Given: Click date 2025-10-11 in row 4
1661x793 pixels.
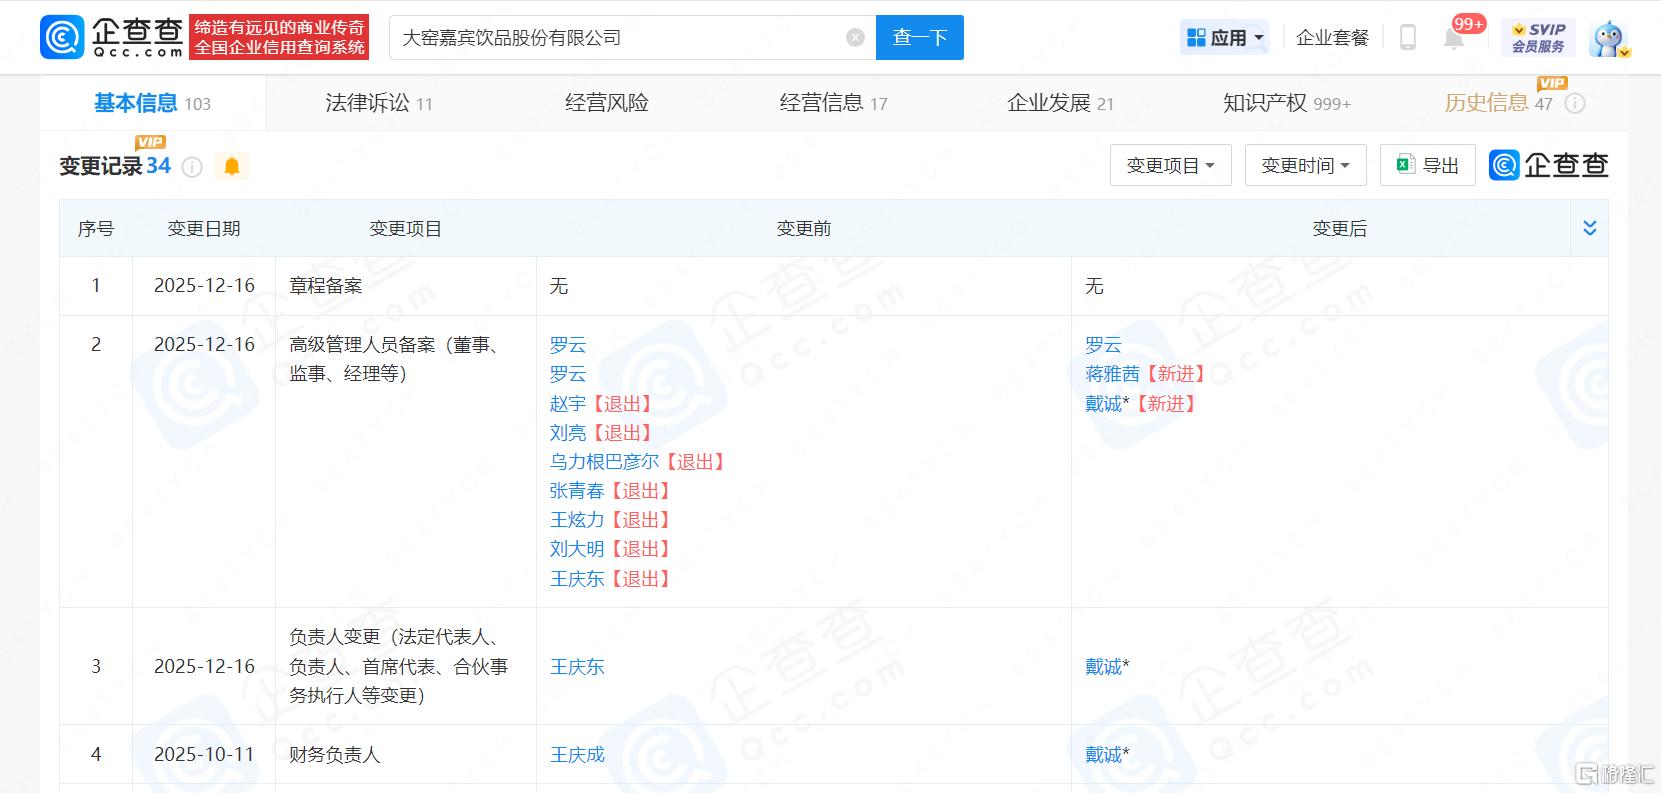Looking at the screenshot, I should click(x=204, y=755).
